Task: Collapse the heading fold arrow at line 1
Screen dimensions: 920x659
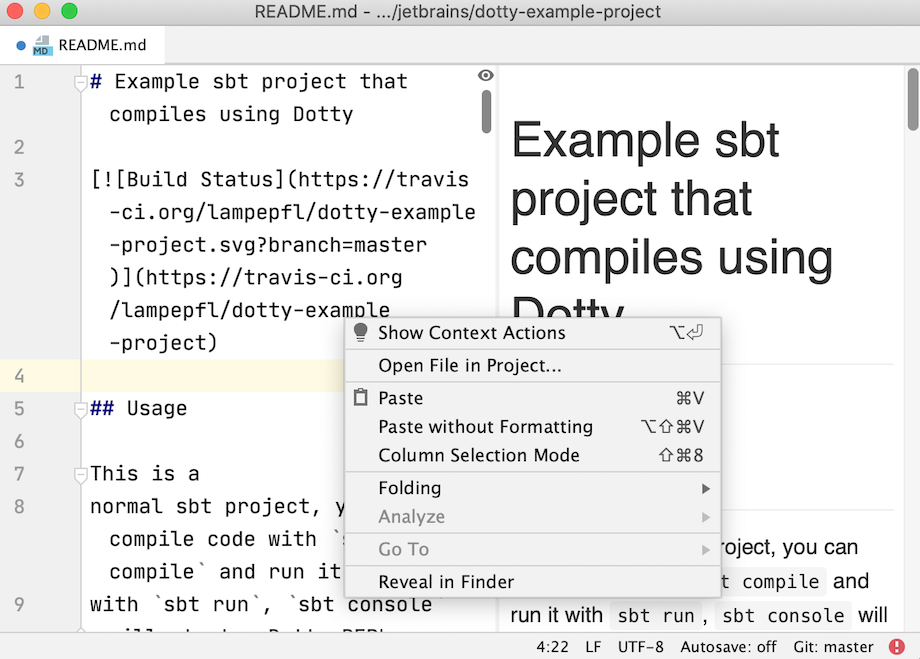Action: pos(80,81)
